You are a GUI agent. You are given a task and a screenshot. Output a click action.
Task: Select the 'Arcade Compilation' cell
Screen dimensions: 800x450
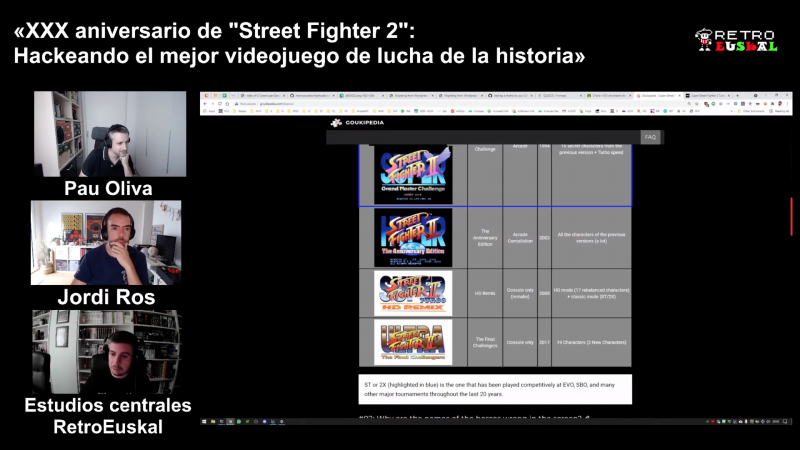pyautogui.click(x=520, y=238)
